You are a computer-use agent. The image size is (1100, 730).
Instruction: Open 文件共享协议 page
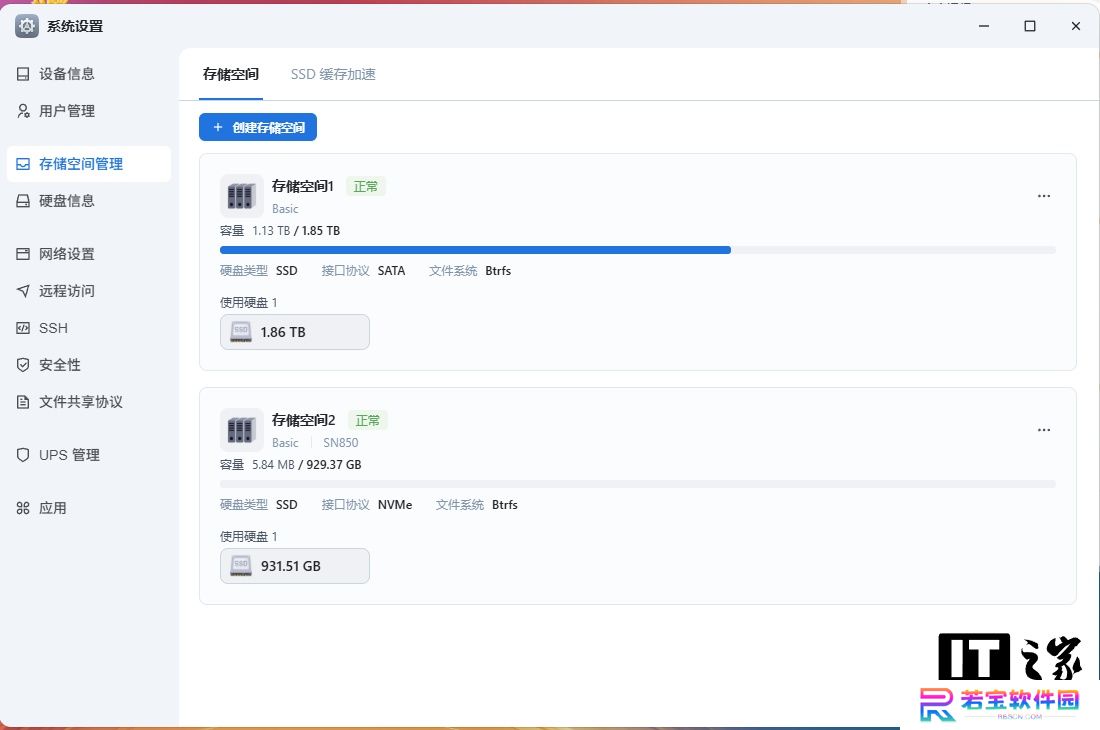pos(88,402)
